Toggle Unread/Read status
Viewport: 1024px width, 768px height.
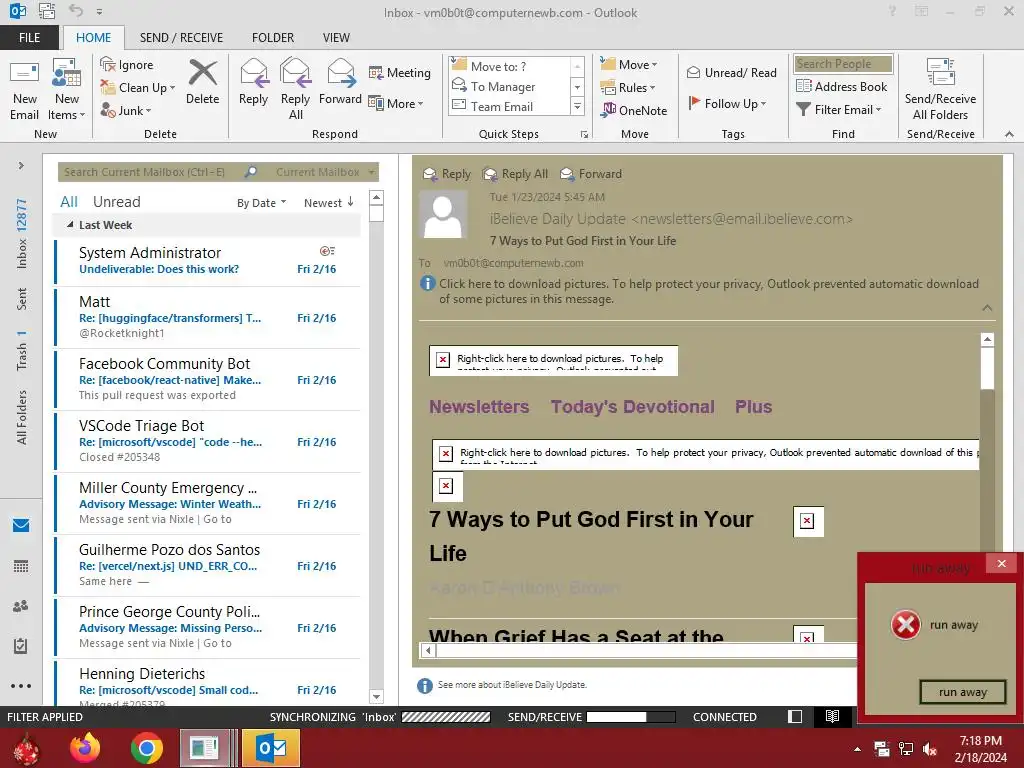coord(731,72)
